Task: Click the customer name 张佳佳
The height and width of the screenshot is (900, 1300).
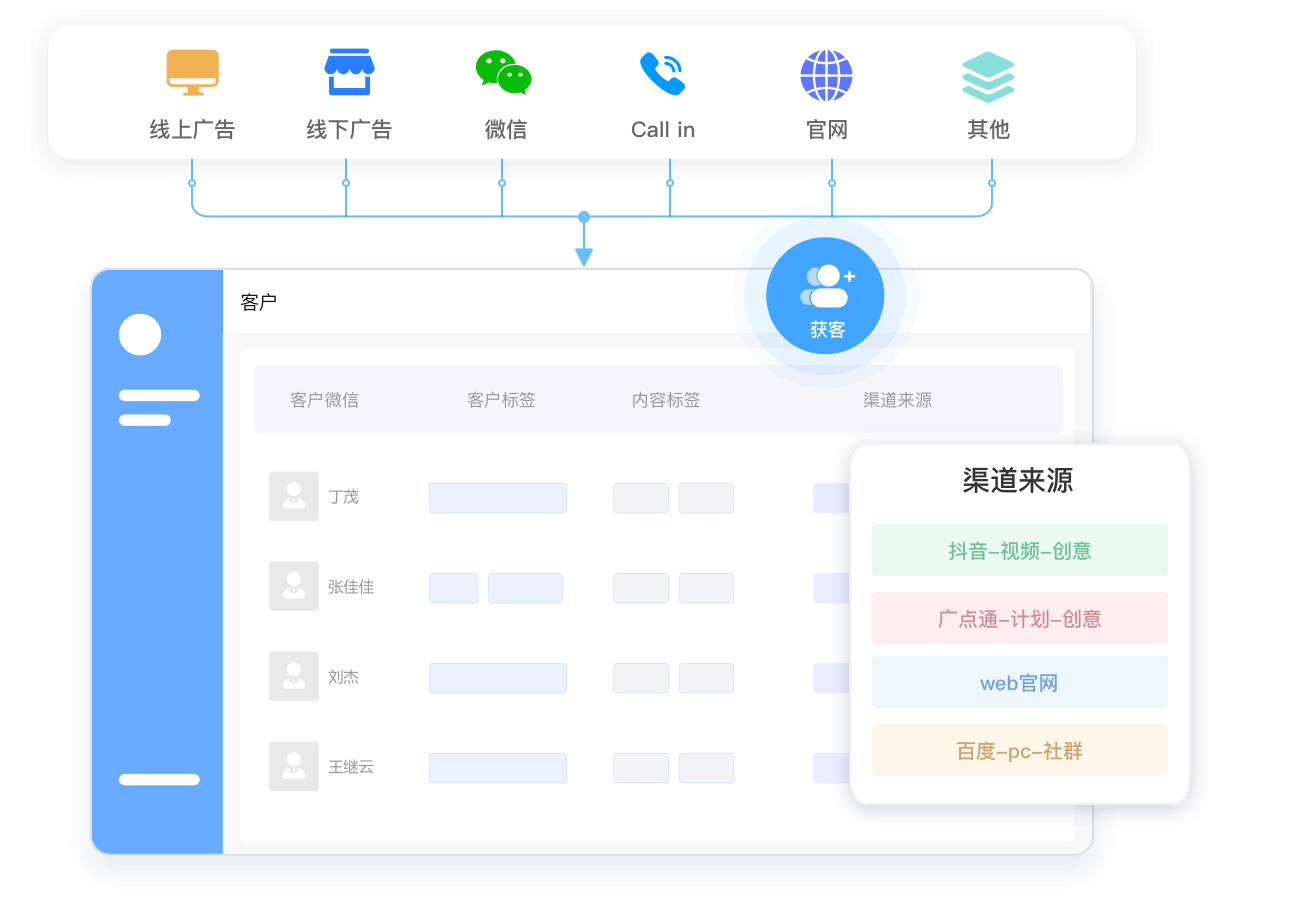Action: pyautogui.click(x=351, y=587)
